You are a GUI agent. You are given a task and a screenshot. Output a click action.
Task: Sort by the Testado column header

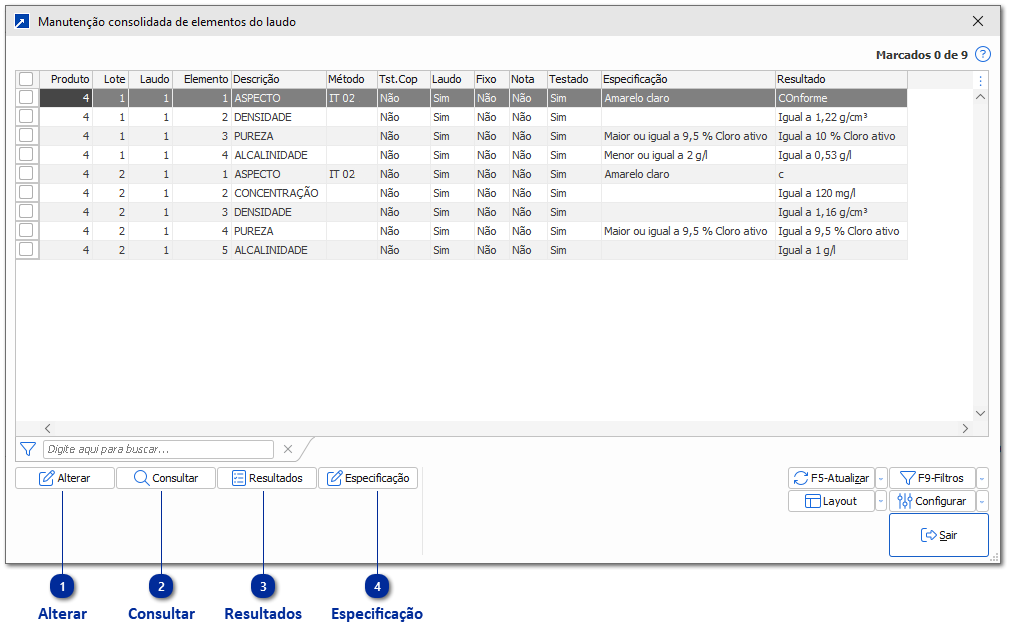click(x=574, y=79)
